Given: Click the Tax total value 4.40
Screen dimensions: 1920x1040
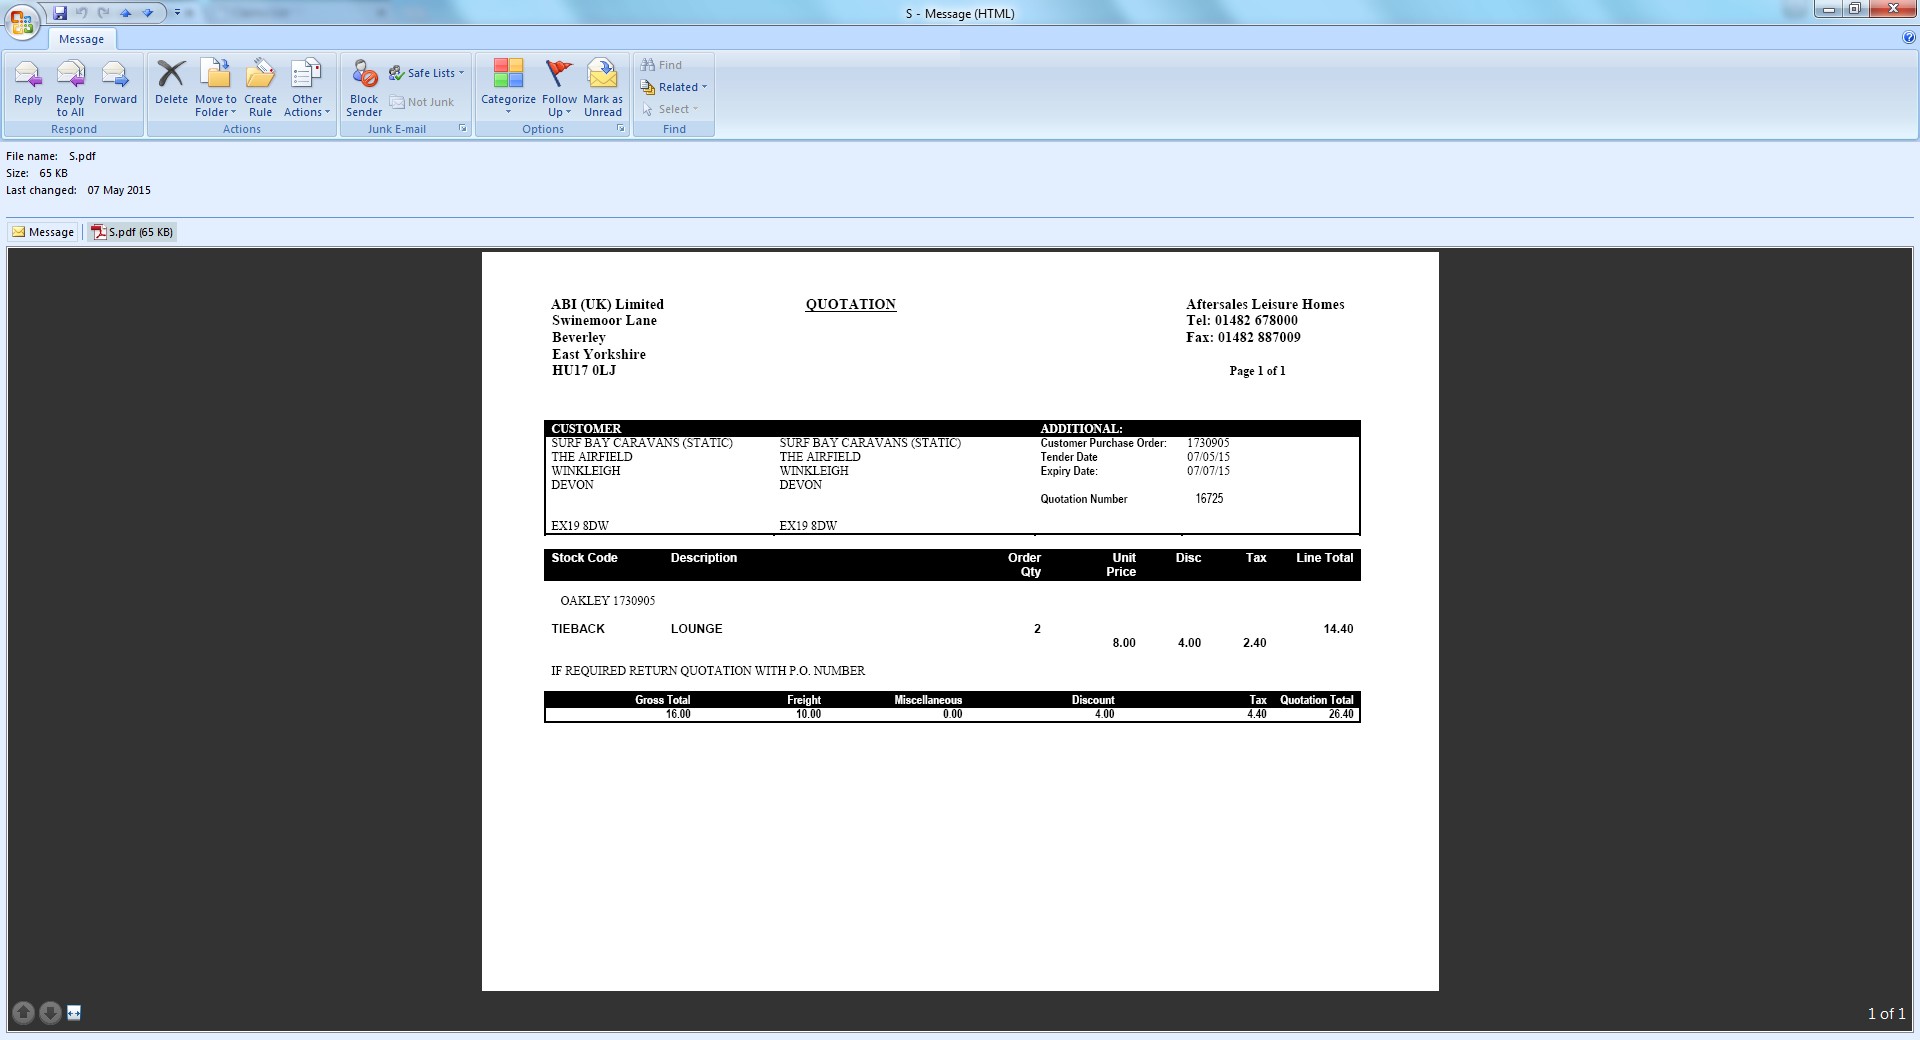Looking at the screenshot, I should click(1257, 714).
